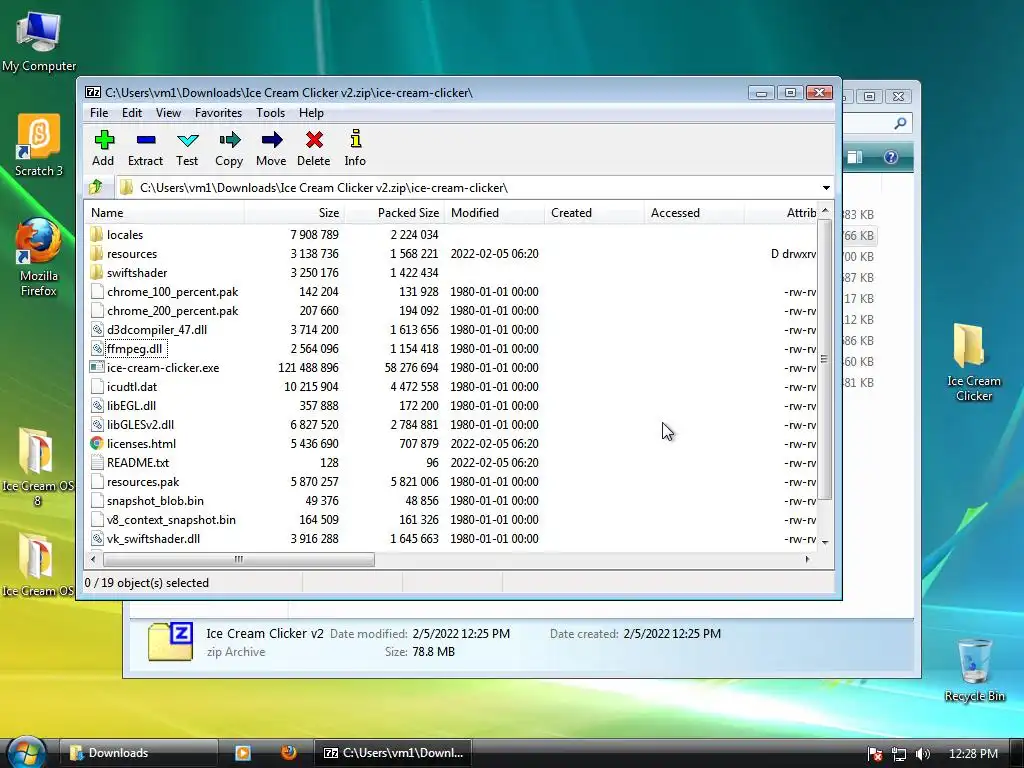Open the View menu
Screen dimensions: 1024x768
pyautogui.click(x=168, y=113)
